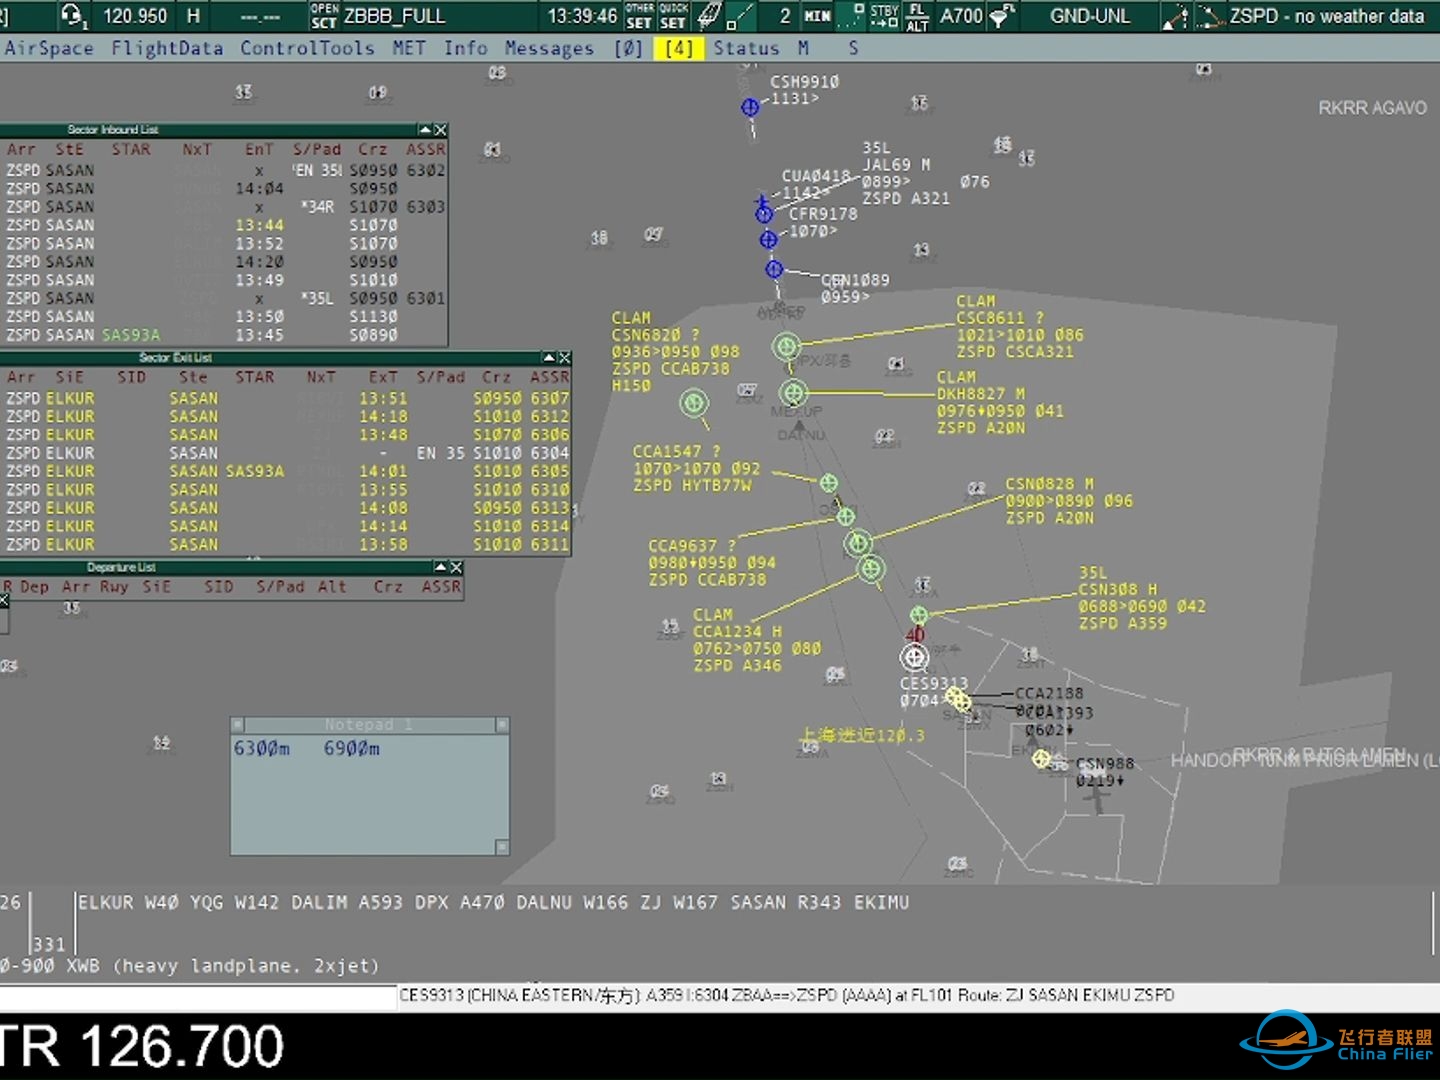Open the MET menu

click(x=409, y=48)
